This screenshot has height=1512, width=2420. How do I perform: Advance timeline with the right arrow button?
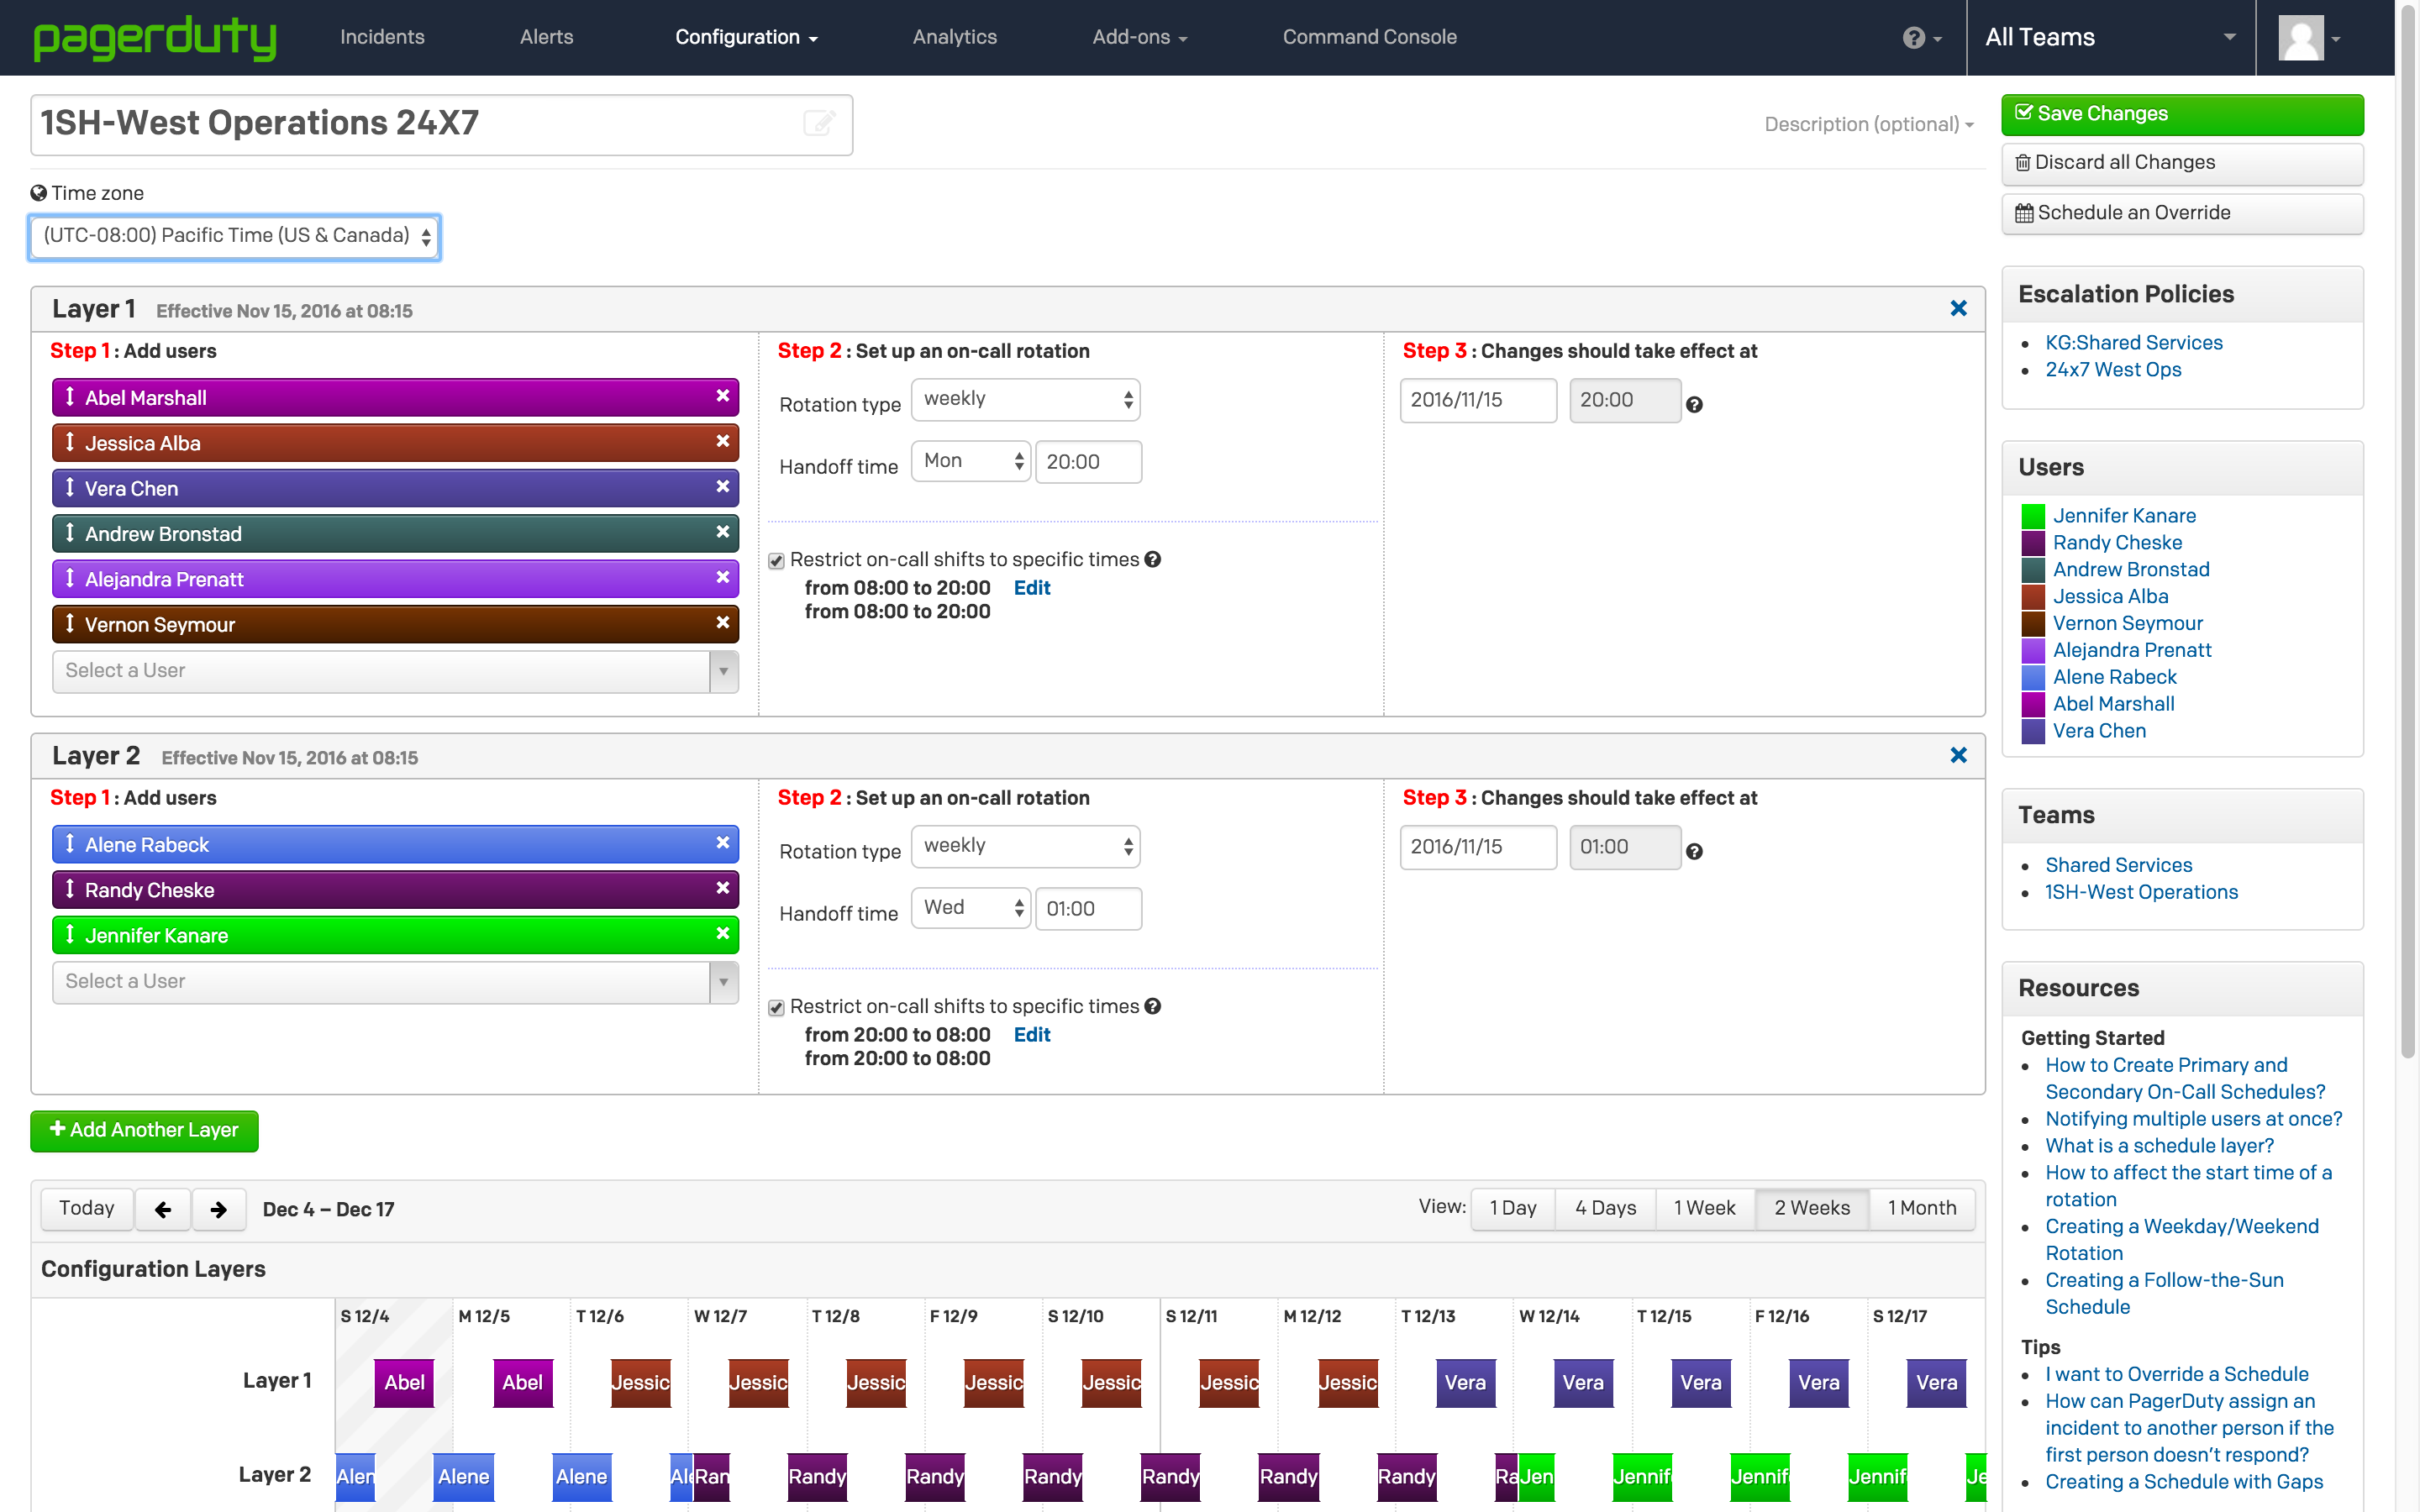point(219,1209)
